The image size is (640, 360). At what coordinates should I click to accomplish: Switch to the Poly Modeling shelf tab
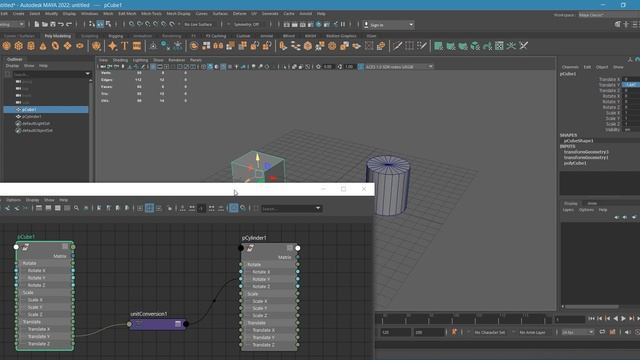click(x=58, y=36)
